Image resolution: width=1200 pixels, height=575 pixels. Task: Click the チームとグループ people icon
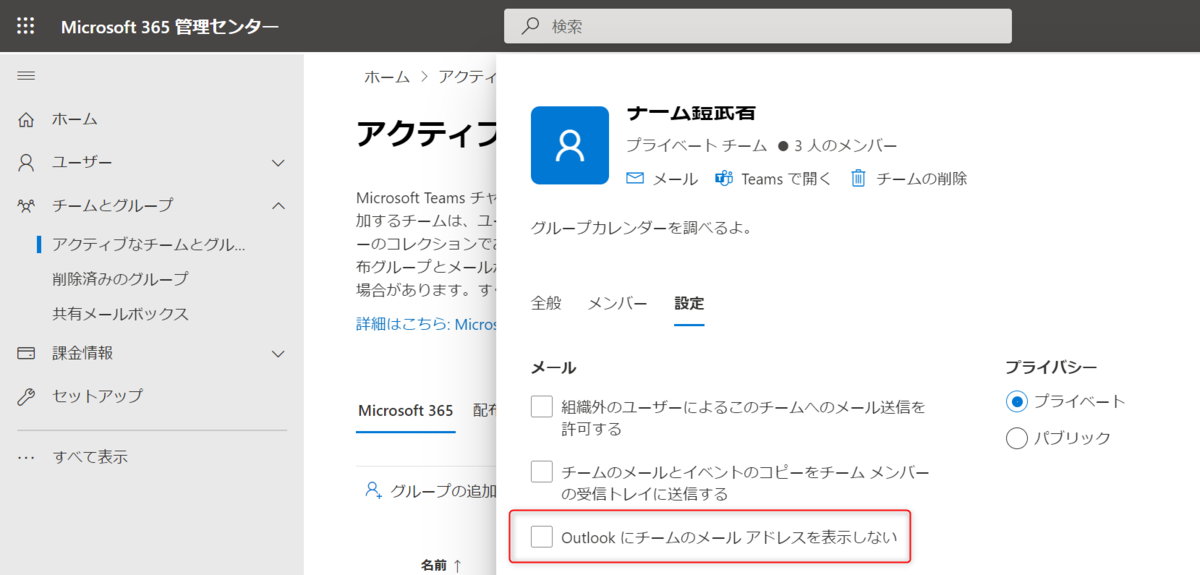click(27, 205)
